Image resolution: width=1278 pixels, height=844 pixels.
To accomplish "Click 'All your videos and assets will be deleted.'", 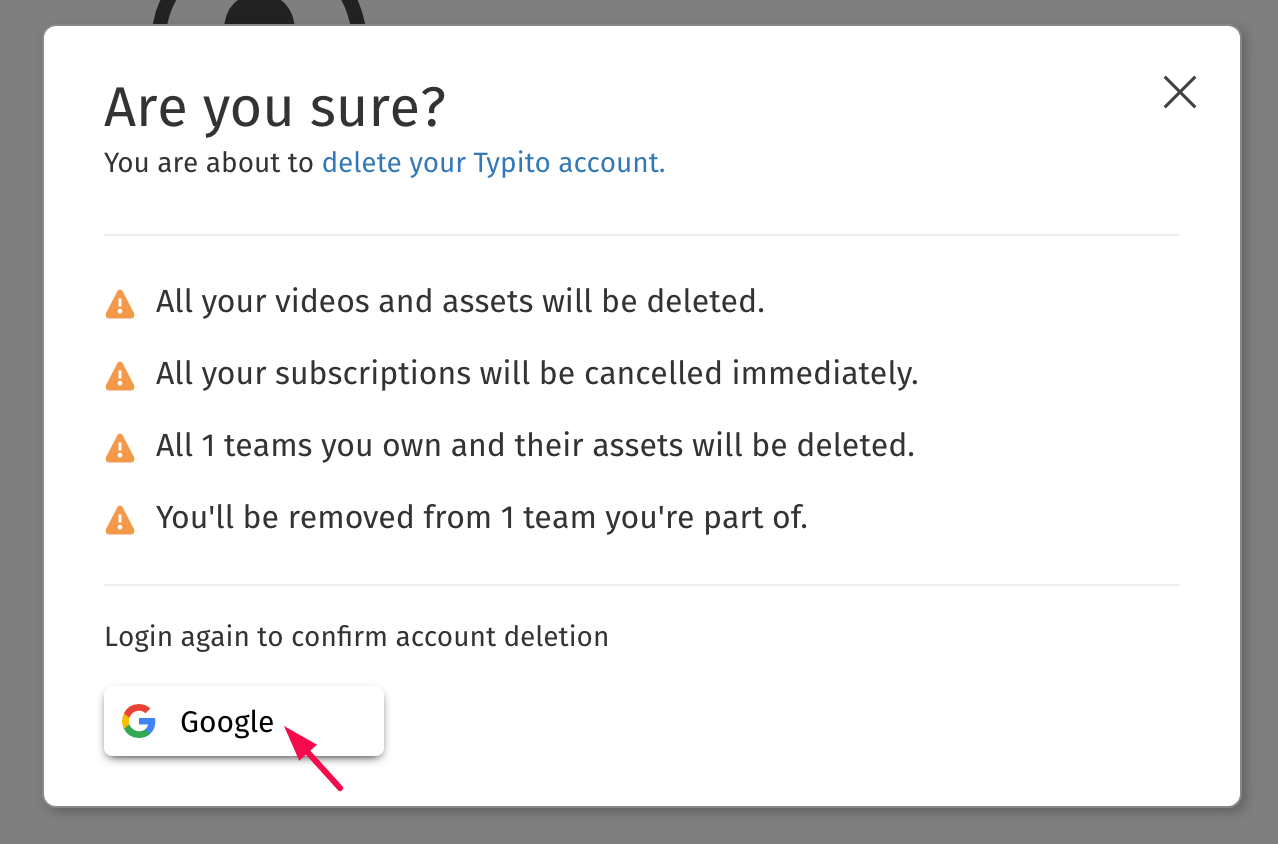I will coord(460,301).
